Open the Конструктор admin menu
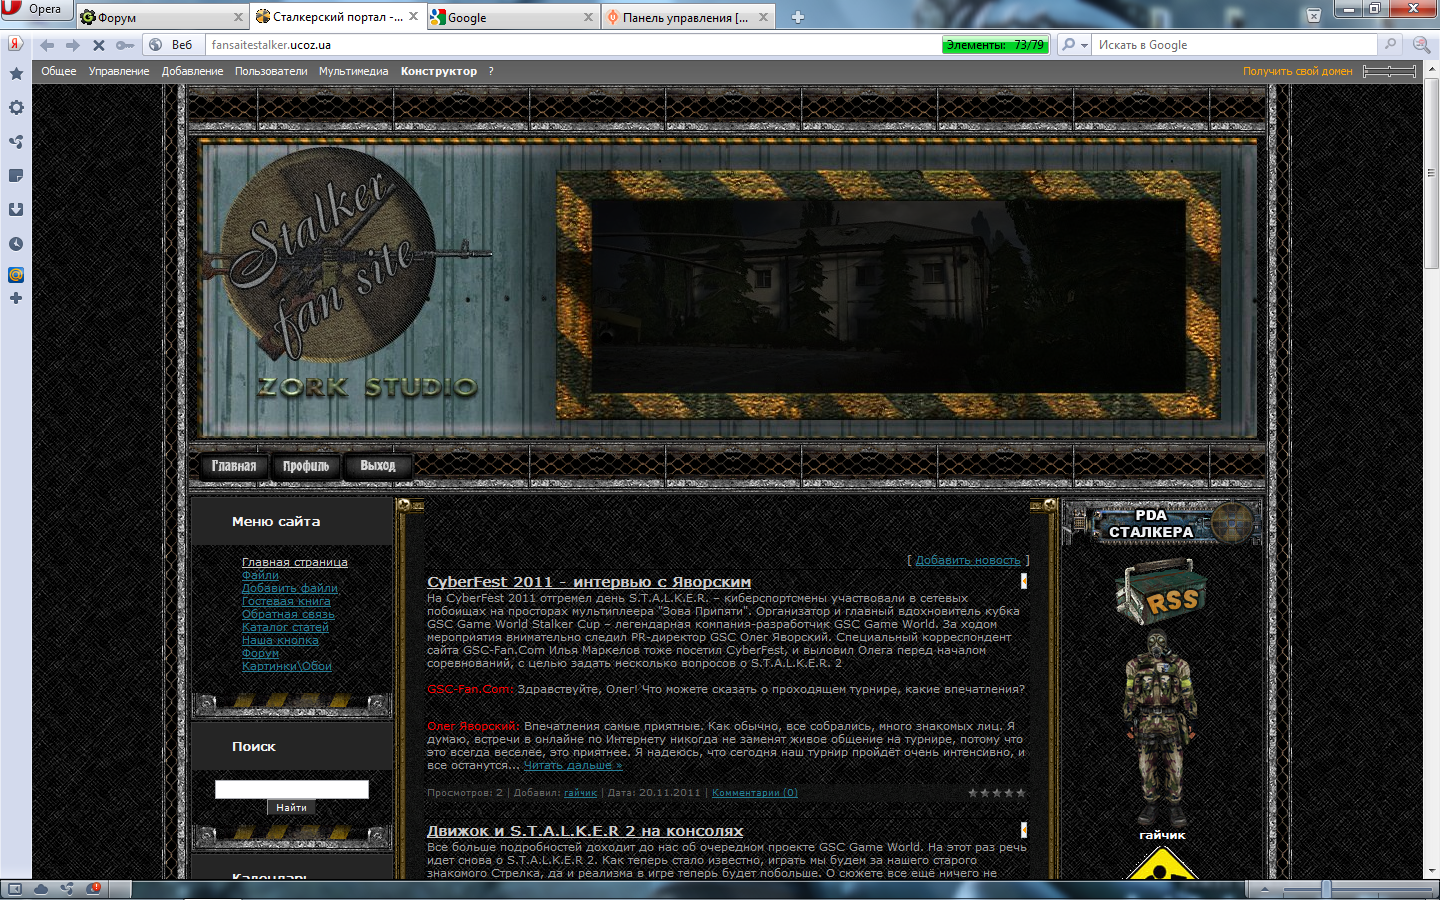Viewport: 1440px width, 900px height. coord(439,71)
